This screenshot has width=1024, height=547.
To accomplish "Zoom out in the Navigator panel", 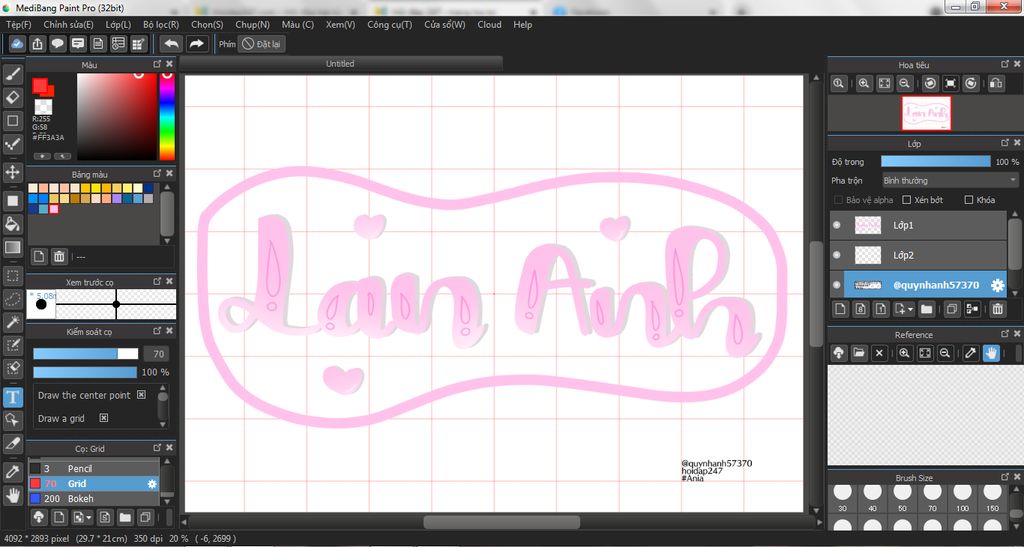I will click(904, 84).
